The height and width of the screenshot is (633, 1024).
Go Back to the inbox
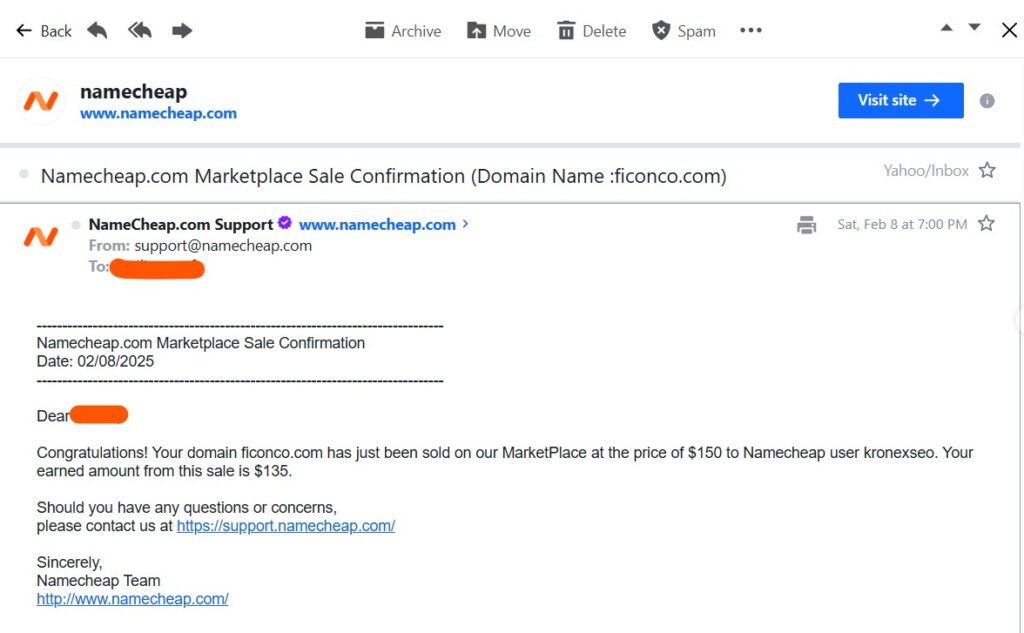pos(44,31)
